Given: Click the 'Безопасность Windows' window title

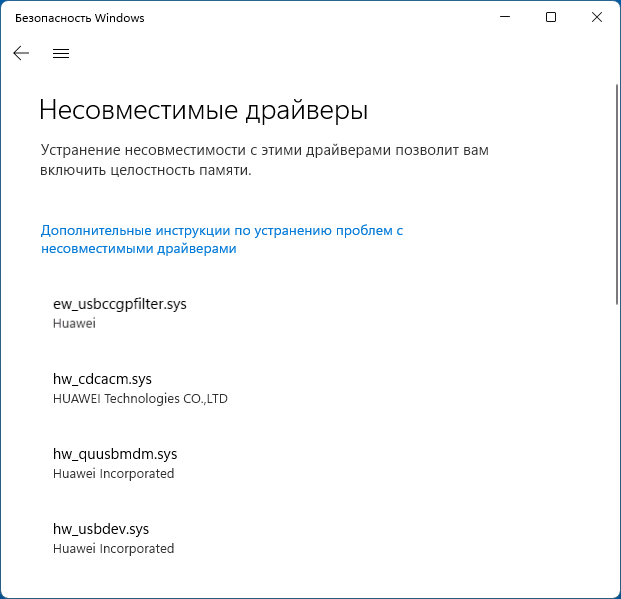Looking at the screenshot, I should coord(80,18).
